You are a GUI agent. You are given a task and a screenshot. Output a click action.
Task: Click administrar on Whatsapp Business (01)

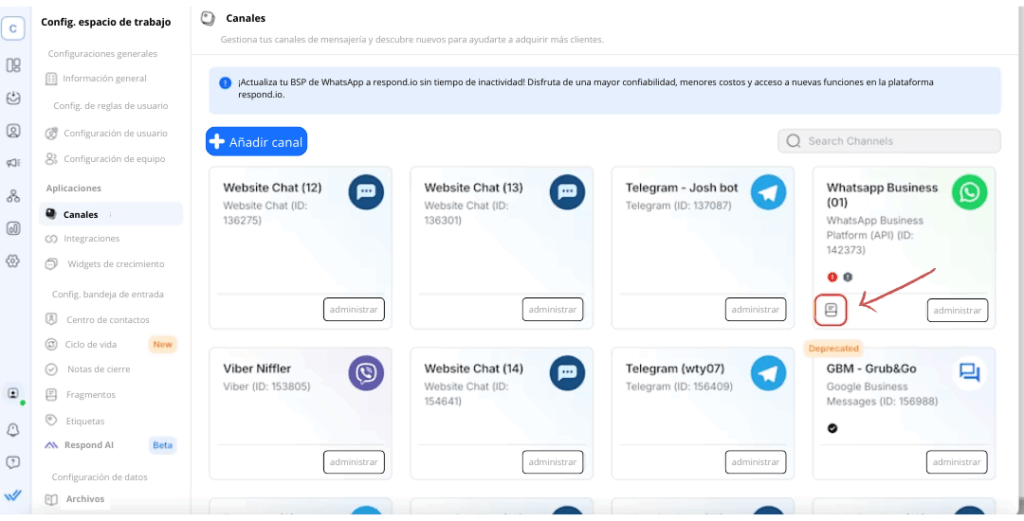click(957, 310)
